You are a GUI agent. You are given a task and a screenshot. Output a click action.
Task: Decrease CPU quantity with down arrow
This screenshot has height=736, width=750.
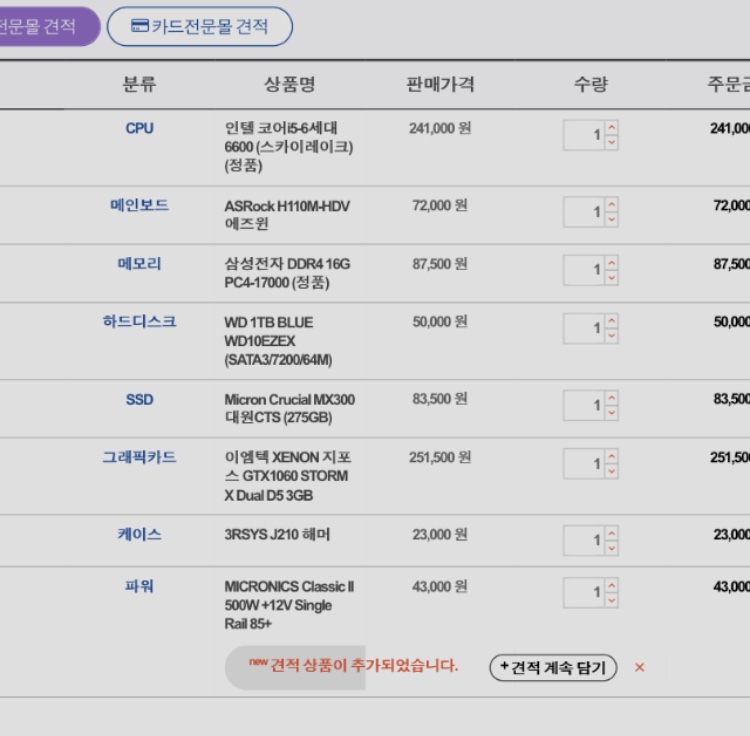pos(612,142)
